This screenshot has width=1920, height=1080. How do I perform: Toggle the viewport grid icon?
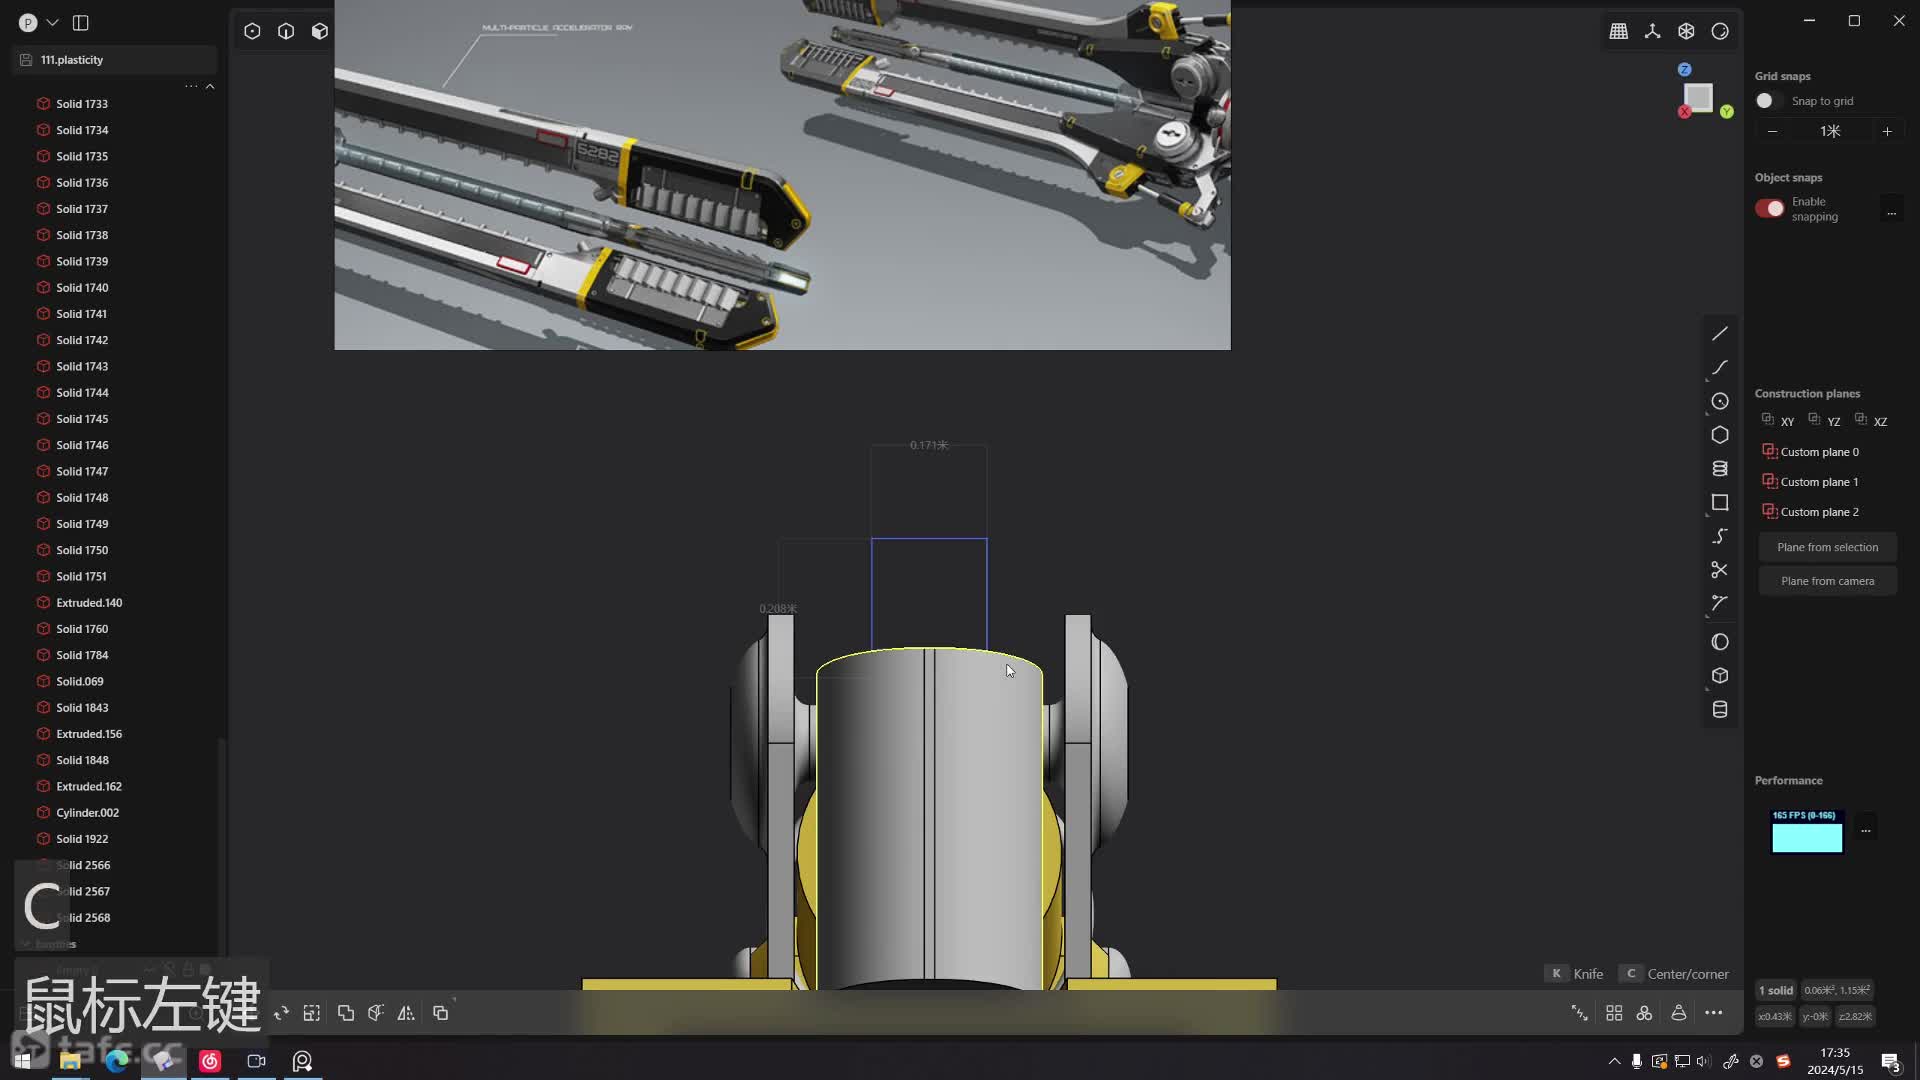[1619, 31]
